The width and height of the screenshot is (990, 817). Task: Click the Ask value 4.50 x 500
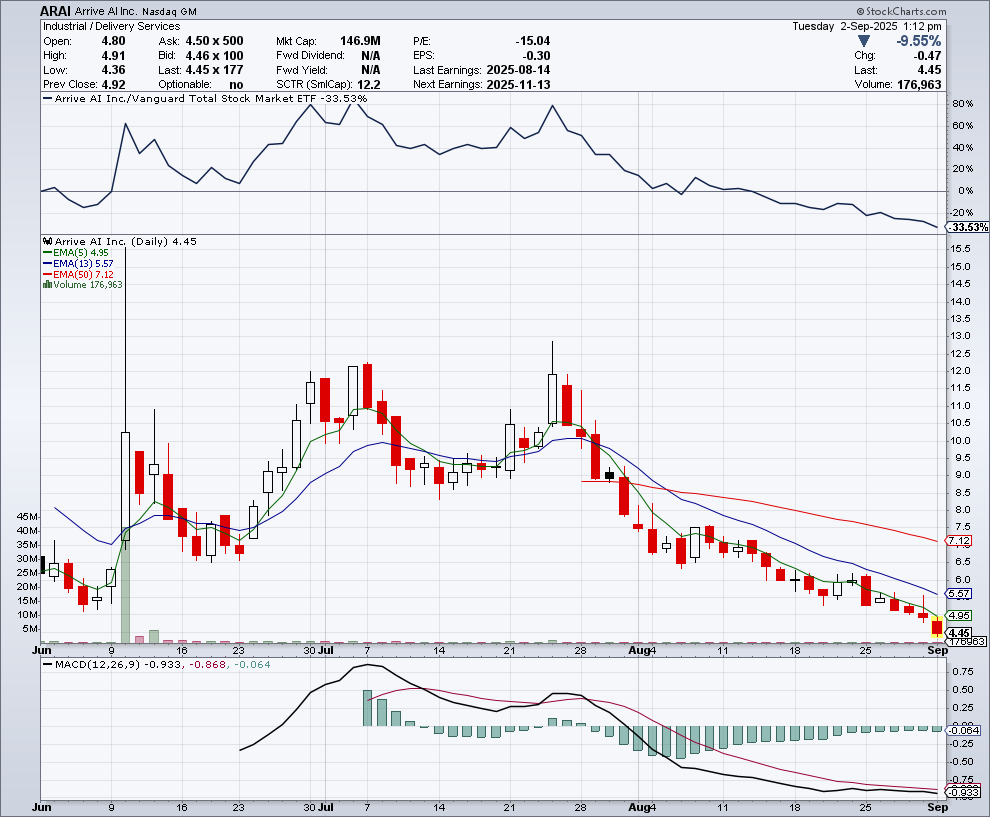point(214,41)
